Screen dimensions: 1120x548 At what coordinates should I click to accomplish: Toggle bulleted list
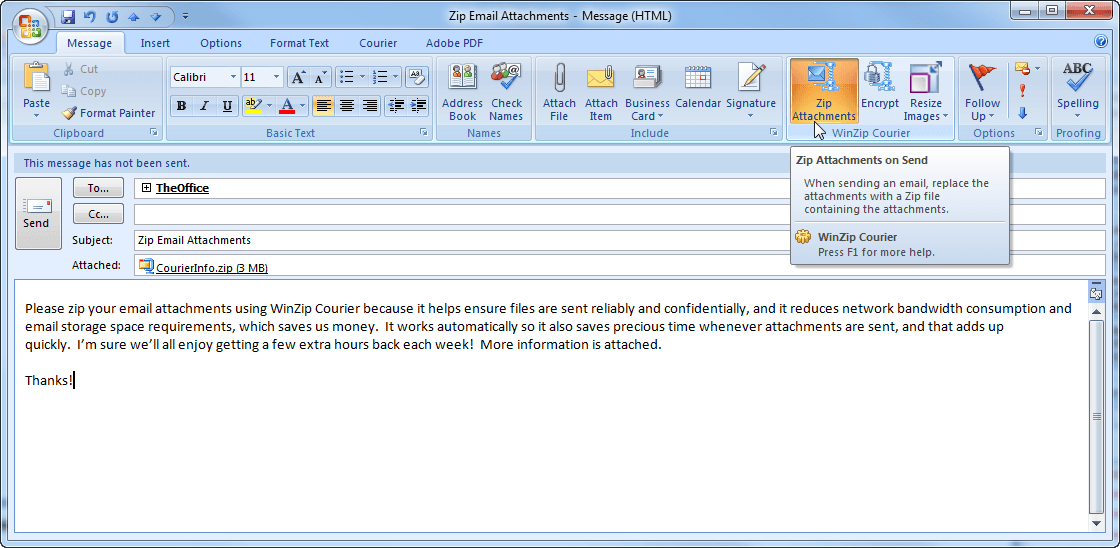point(346,76)
